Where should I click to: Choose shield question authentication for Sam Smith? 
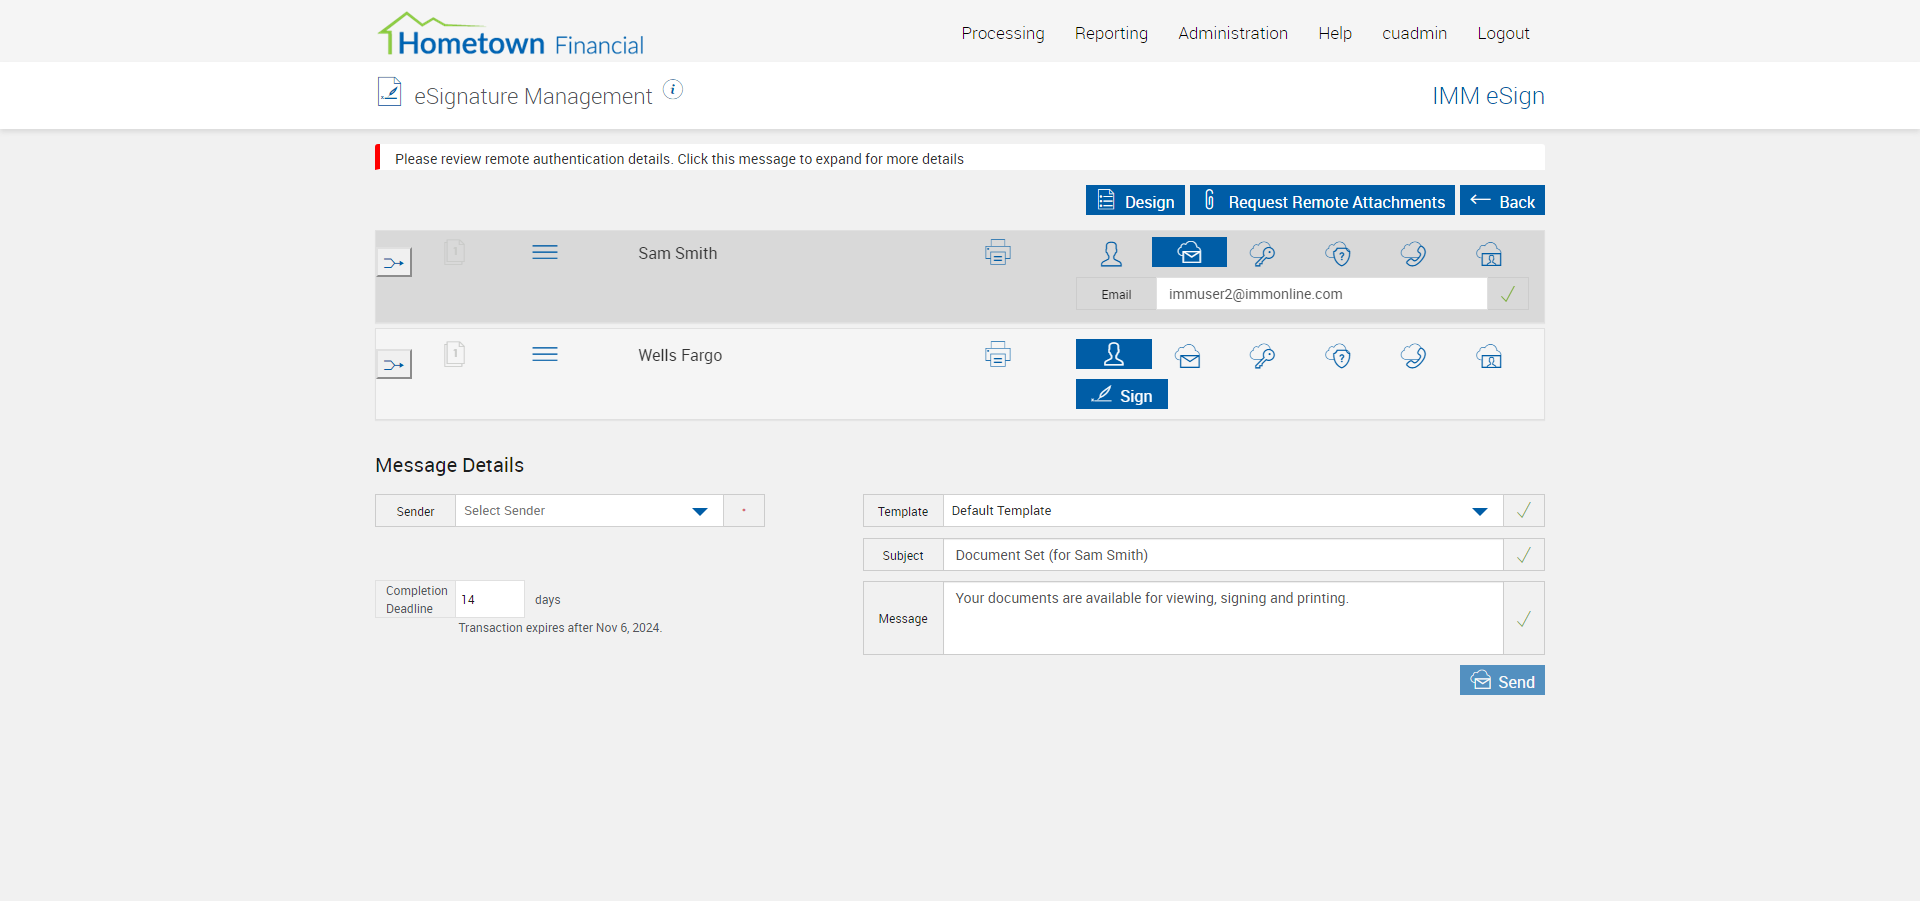(x=1338, y=254)
